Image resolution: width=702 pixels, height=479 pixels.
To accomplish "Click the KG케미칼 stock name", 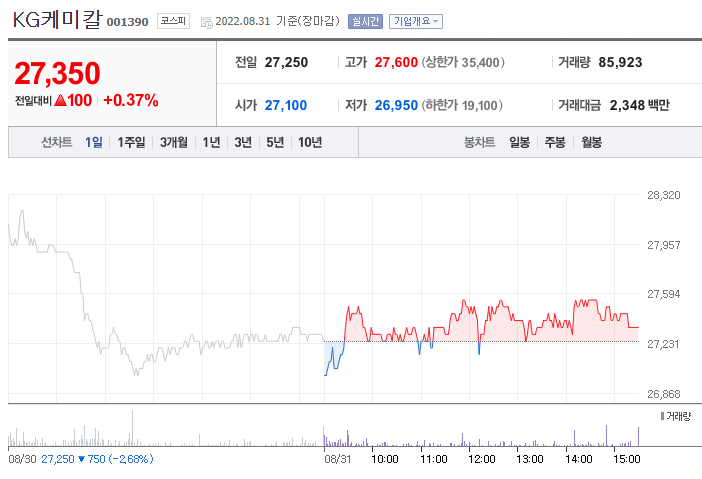I will pos(57,20).
